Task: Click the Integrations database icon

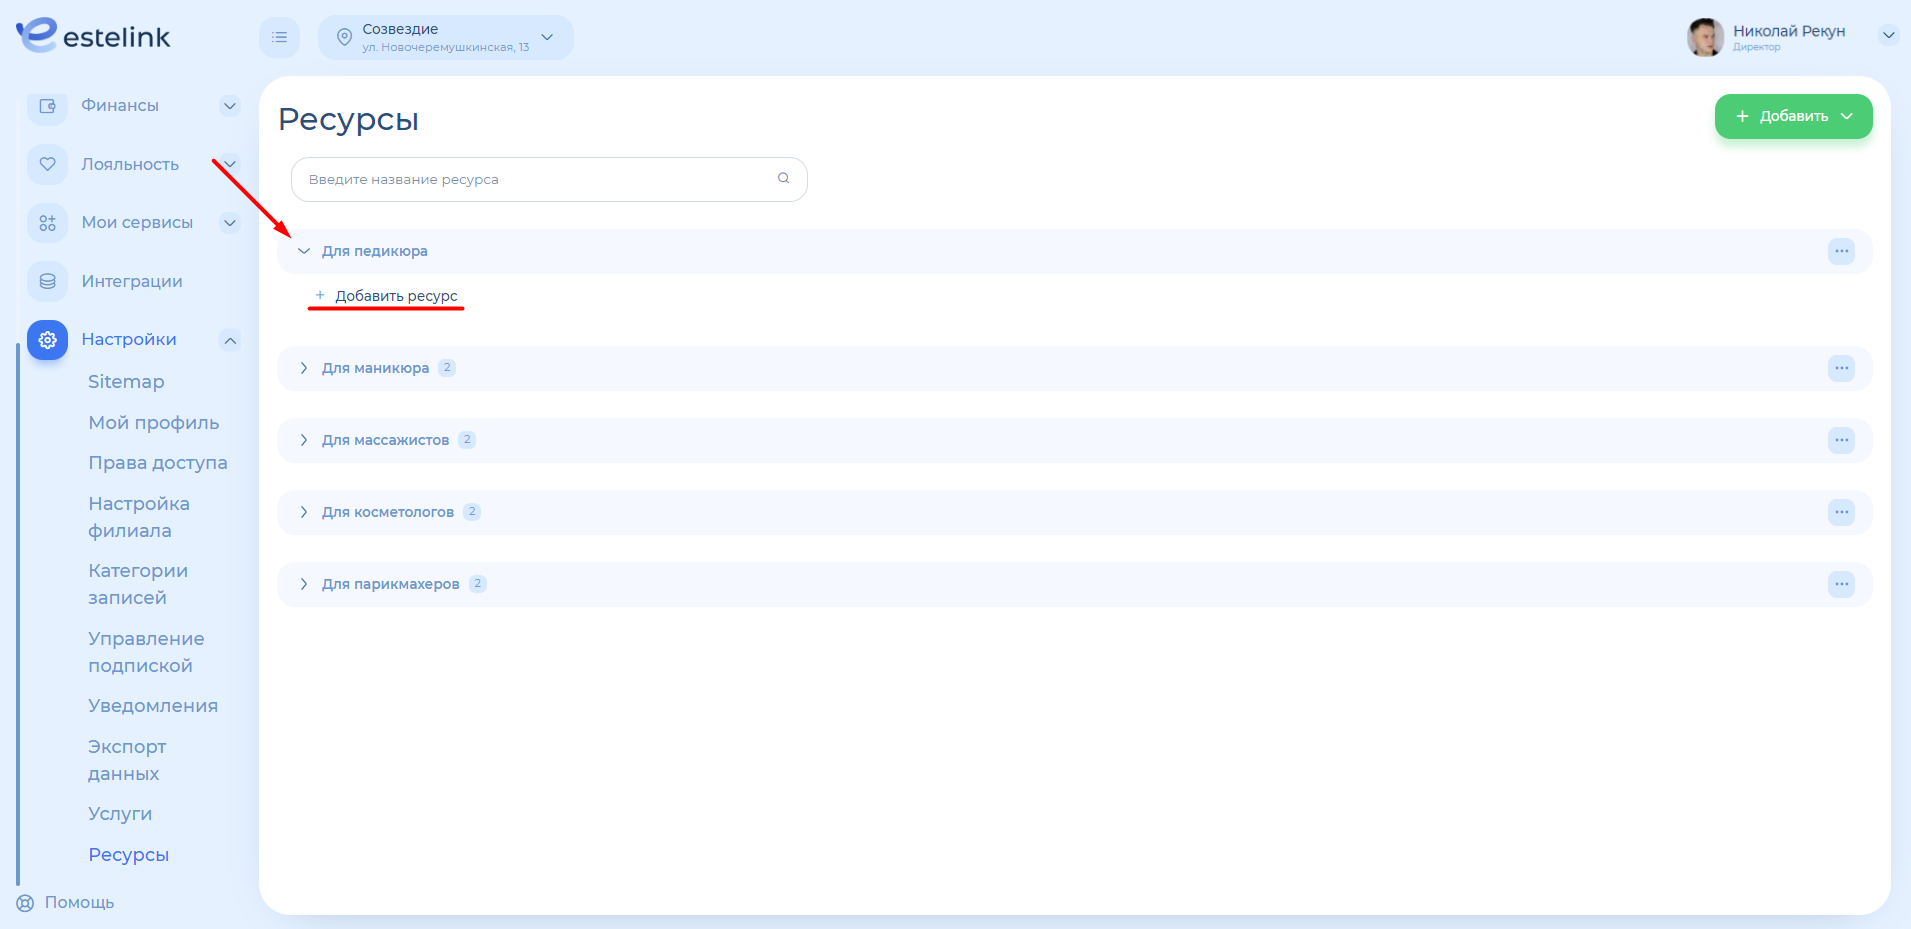Action: (x=47, y=282)
